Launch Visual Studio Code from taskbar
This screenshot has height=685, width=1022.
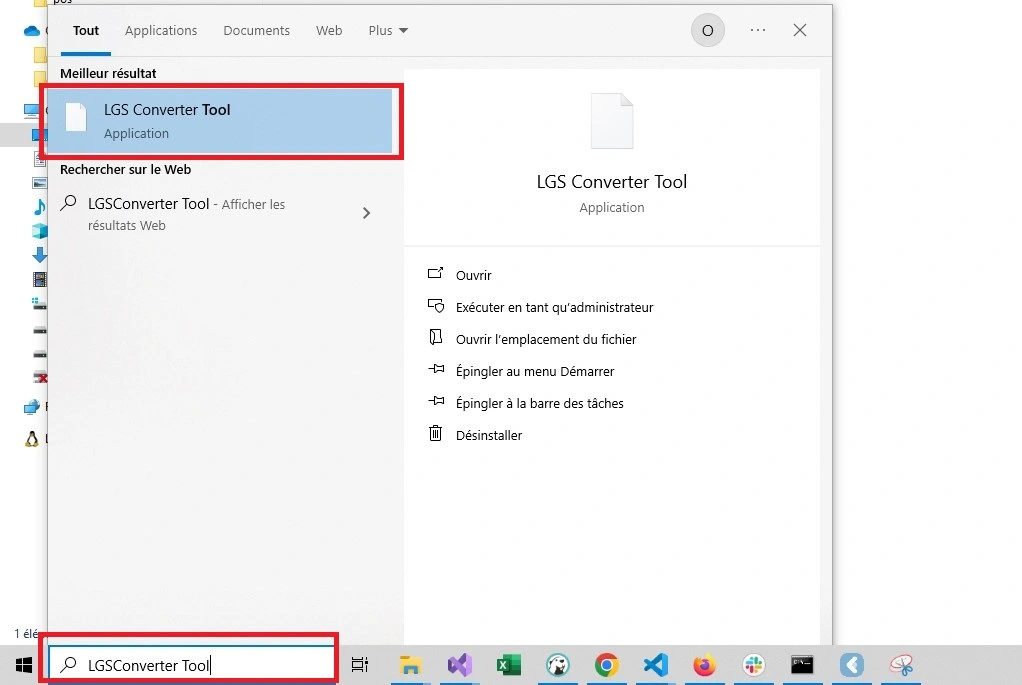point(656,665)
